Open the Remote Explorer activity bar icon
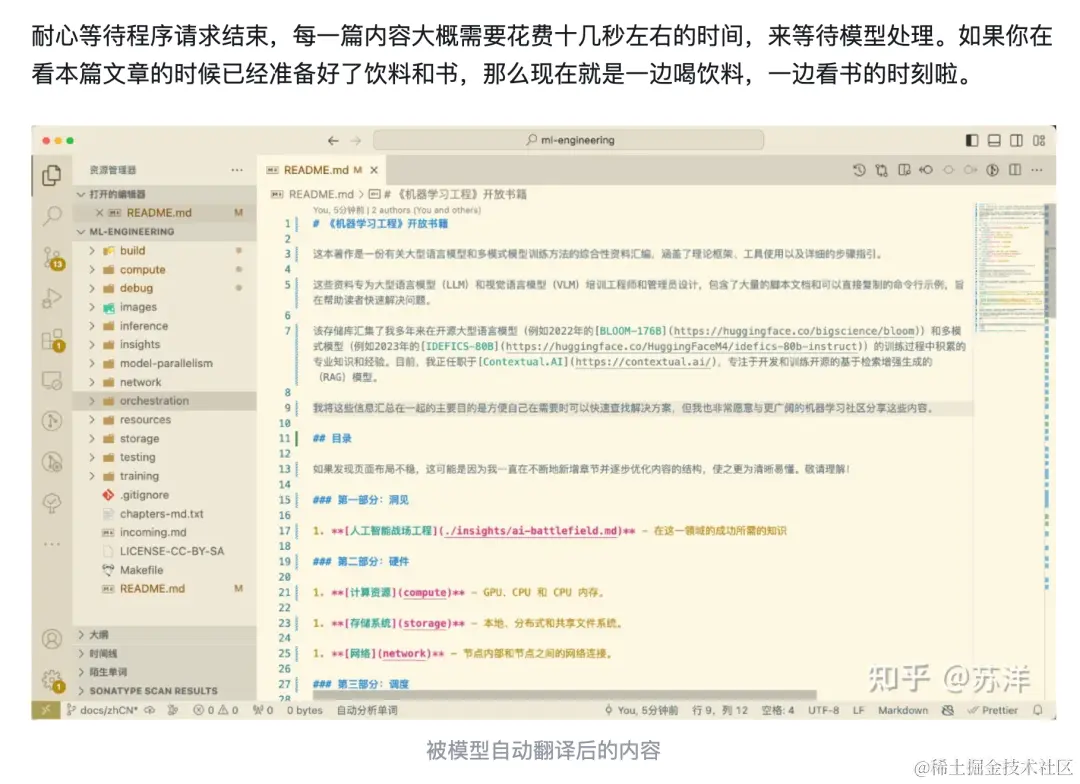The image size is (1080, 784). click(x=52, y=380)
